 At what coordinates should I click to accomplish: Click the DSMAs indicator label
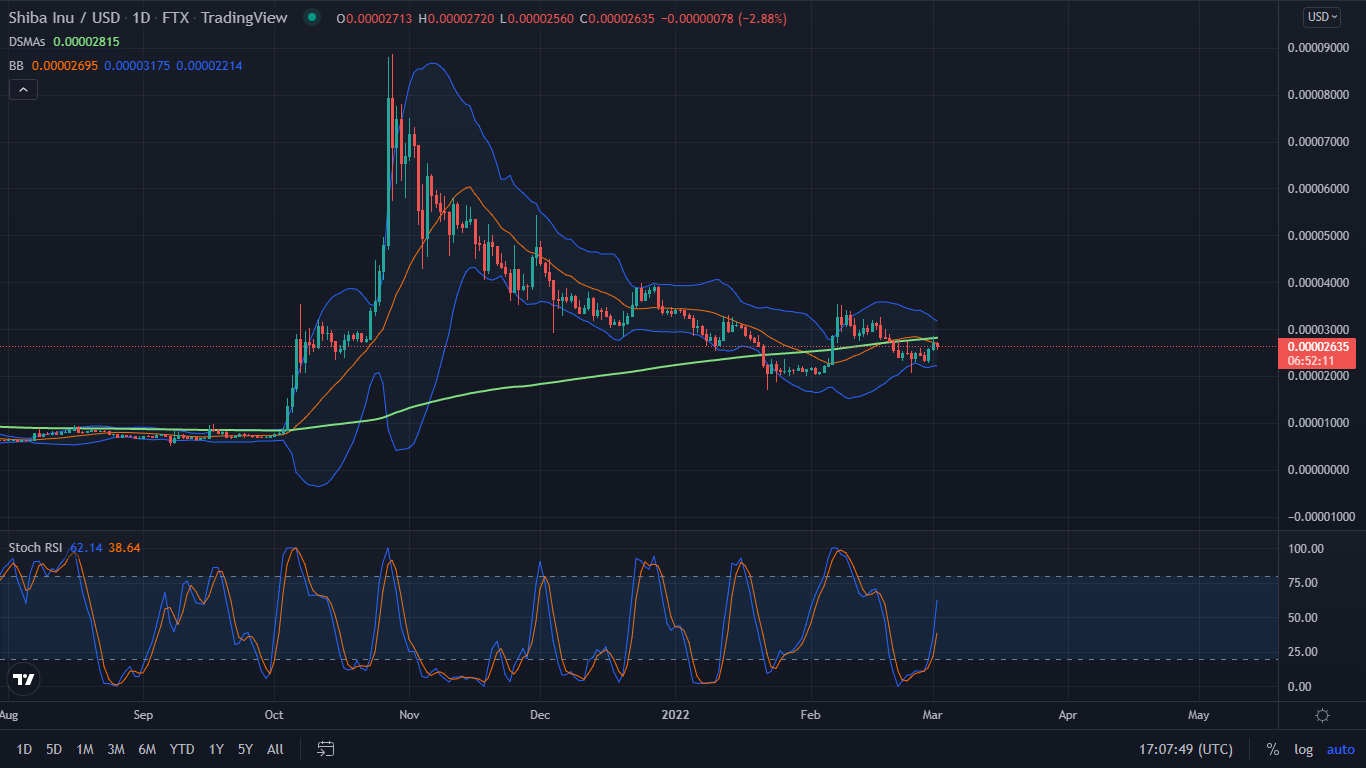click(x=28, y=42)
